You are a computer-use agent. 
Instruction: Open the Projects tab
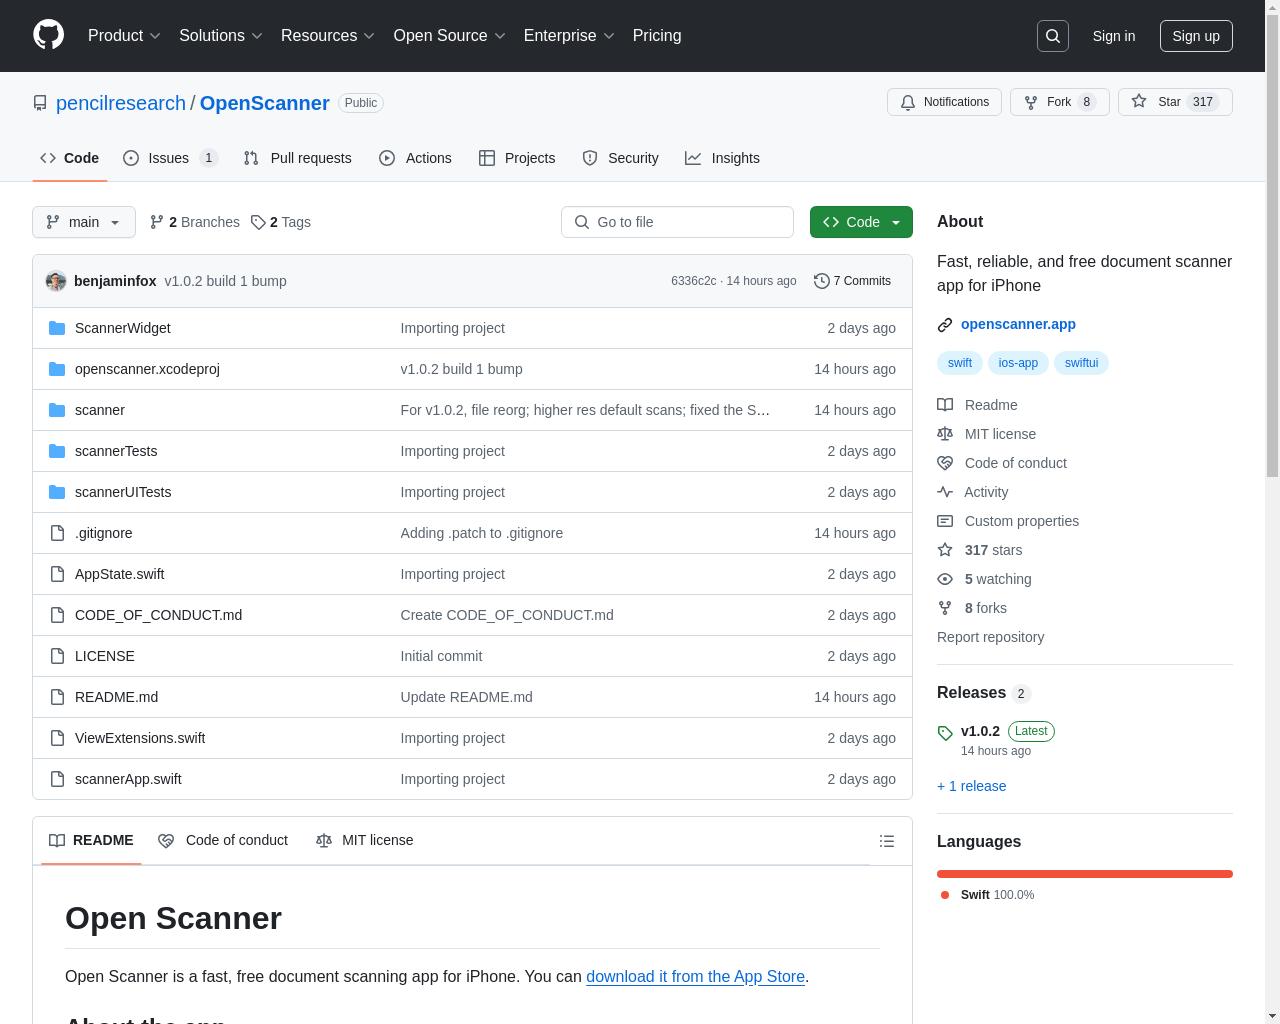coord(517,158)
